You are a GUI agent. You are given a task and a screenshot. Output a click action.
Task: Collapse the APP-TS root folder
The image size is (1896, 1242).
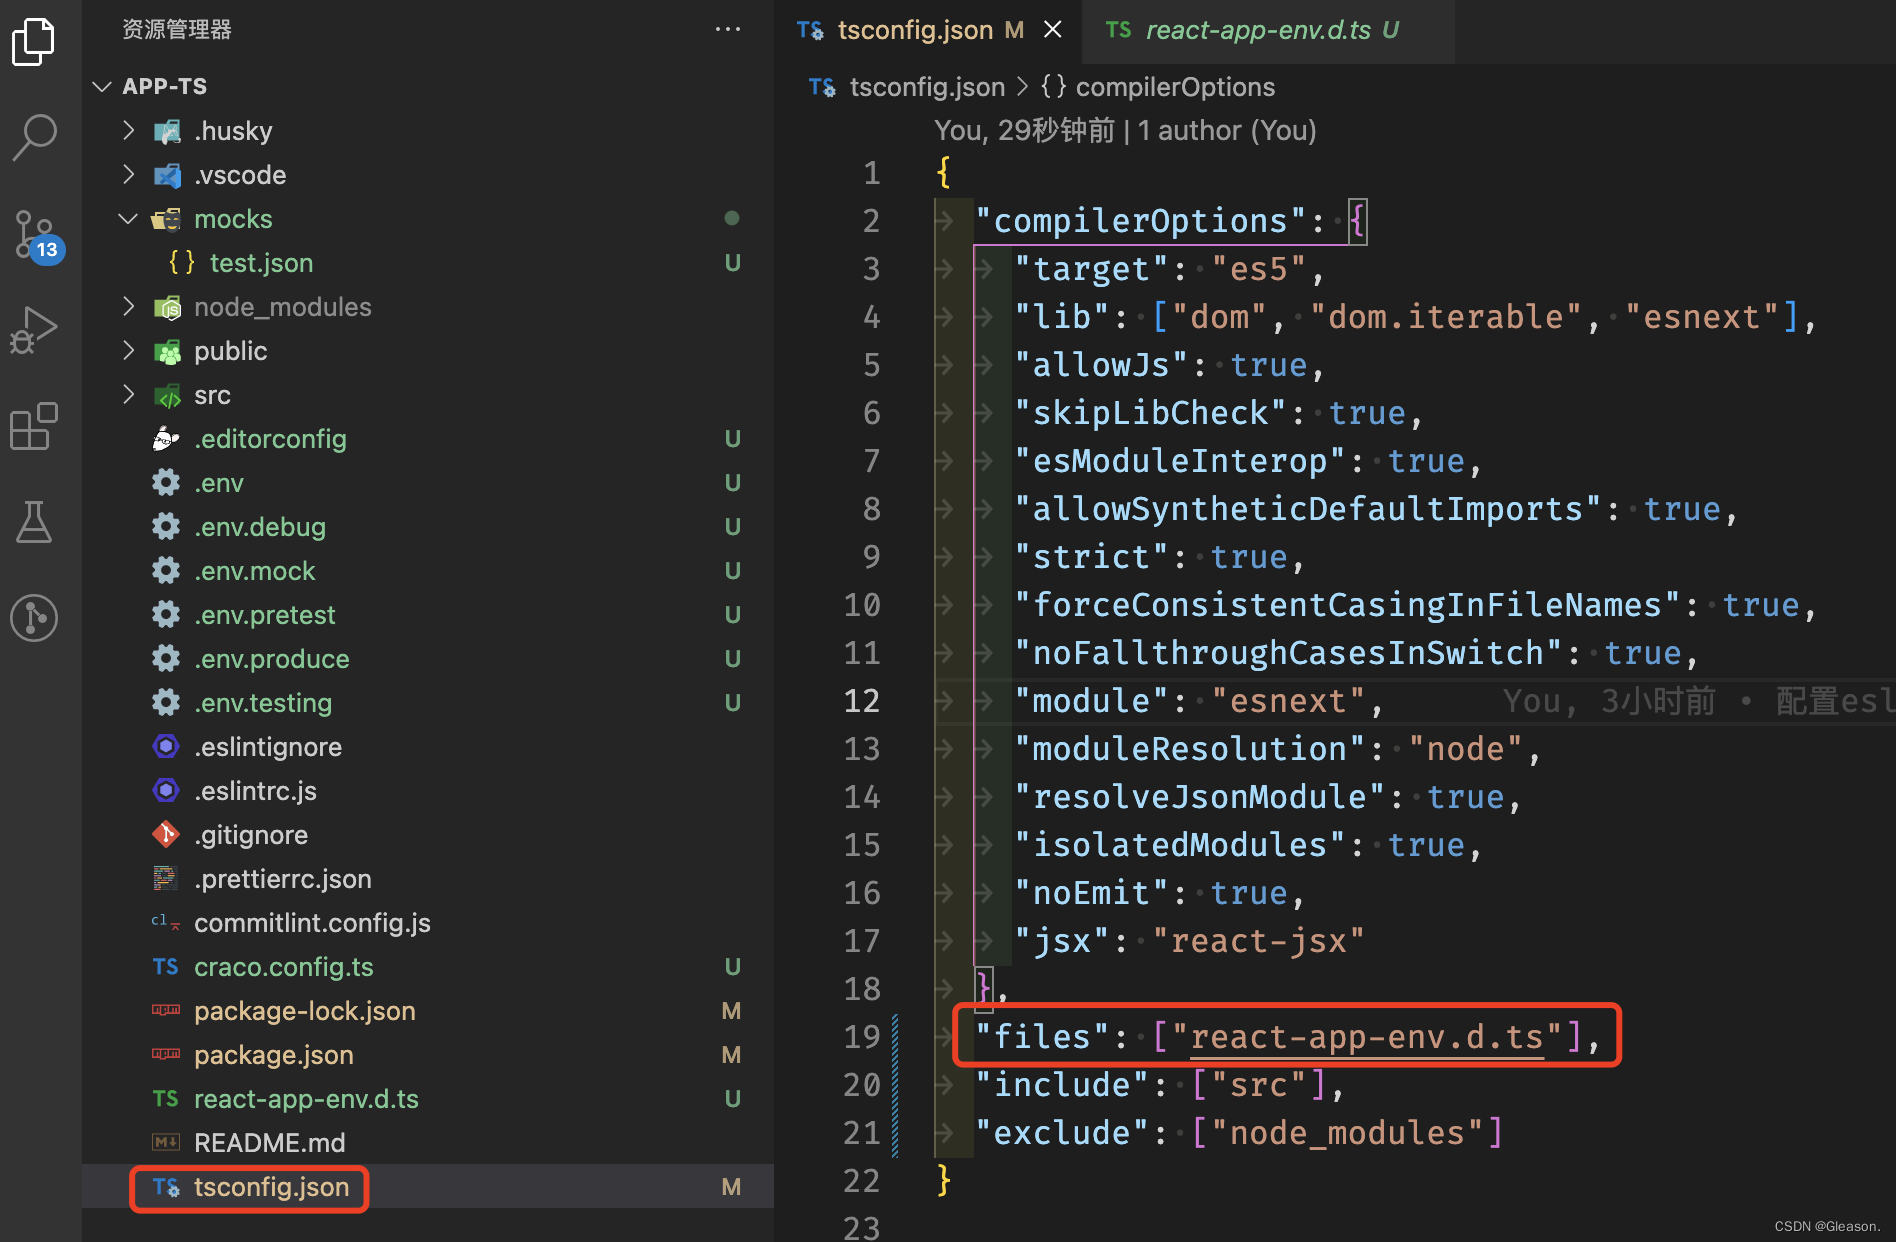tap(101, 86)
